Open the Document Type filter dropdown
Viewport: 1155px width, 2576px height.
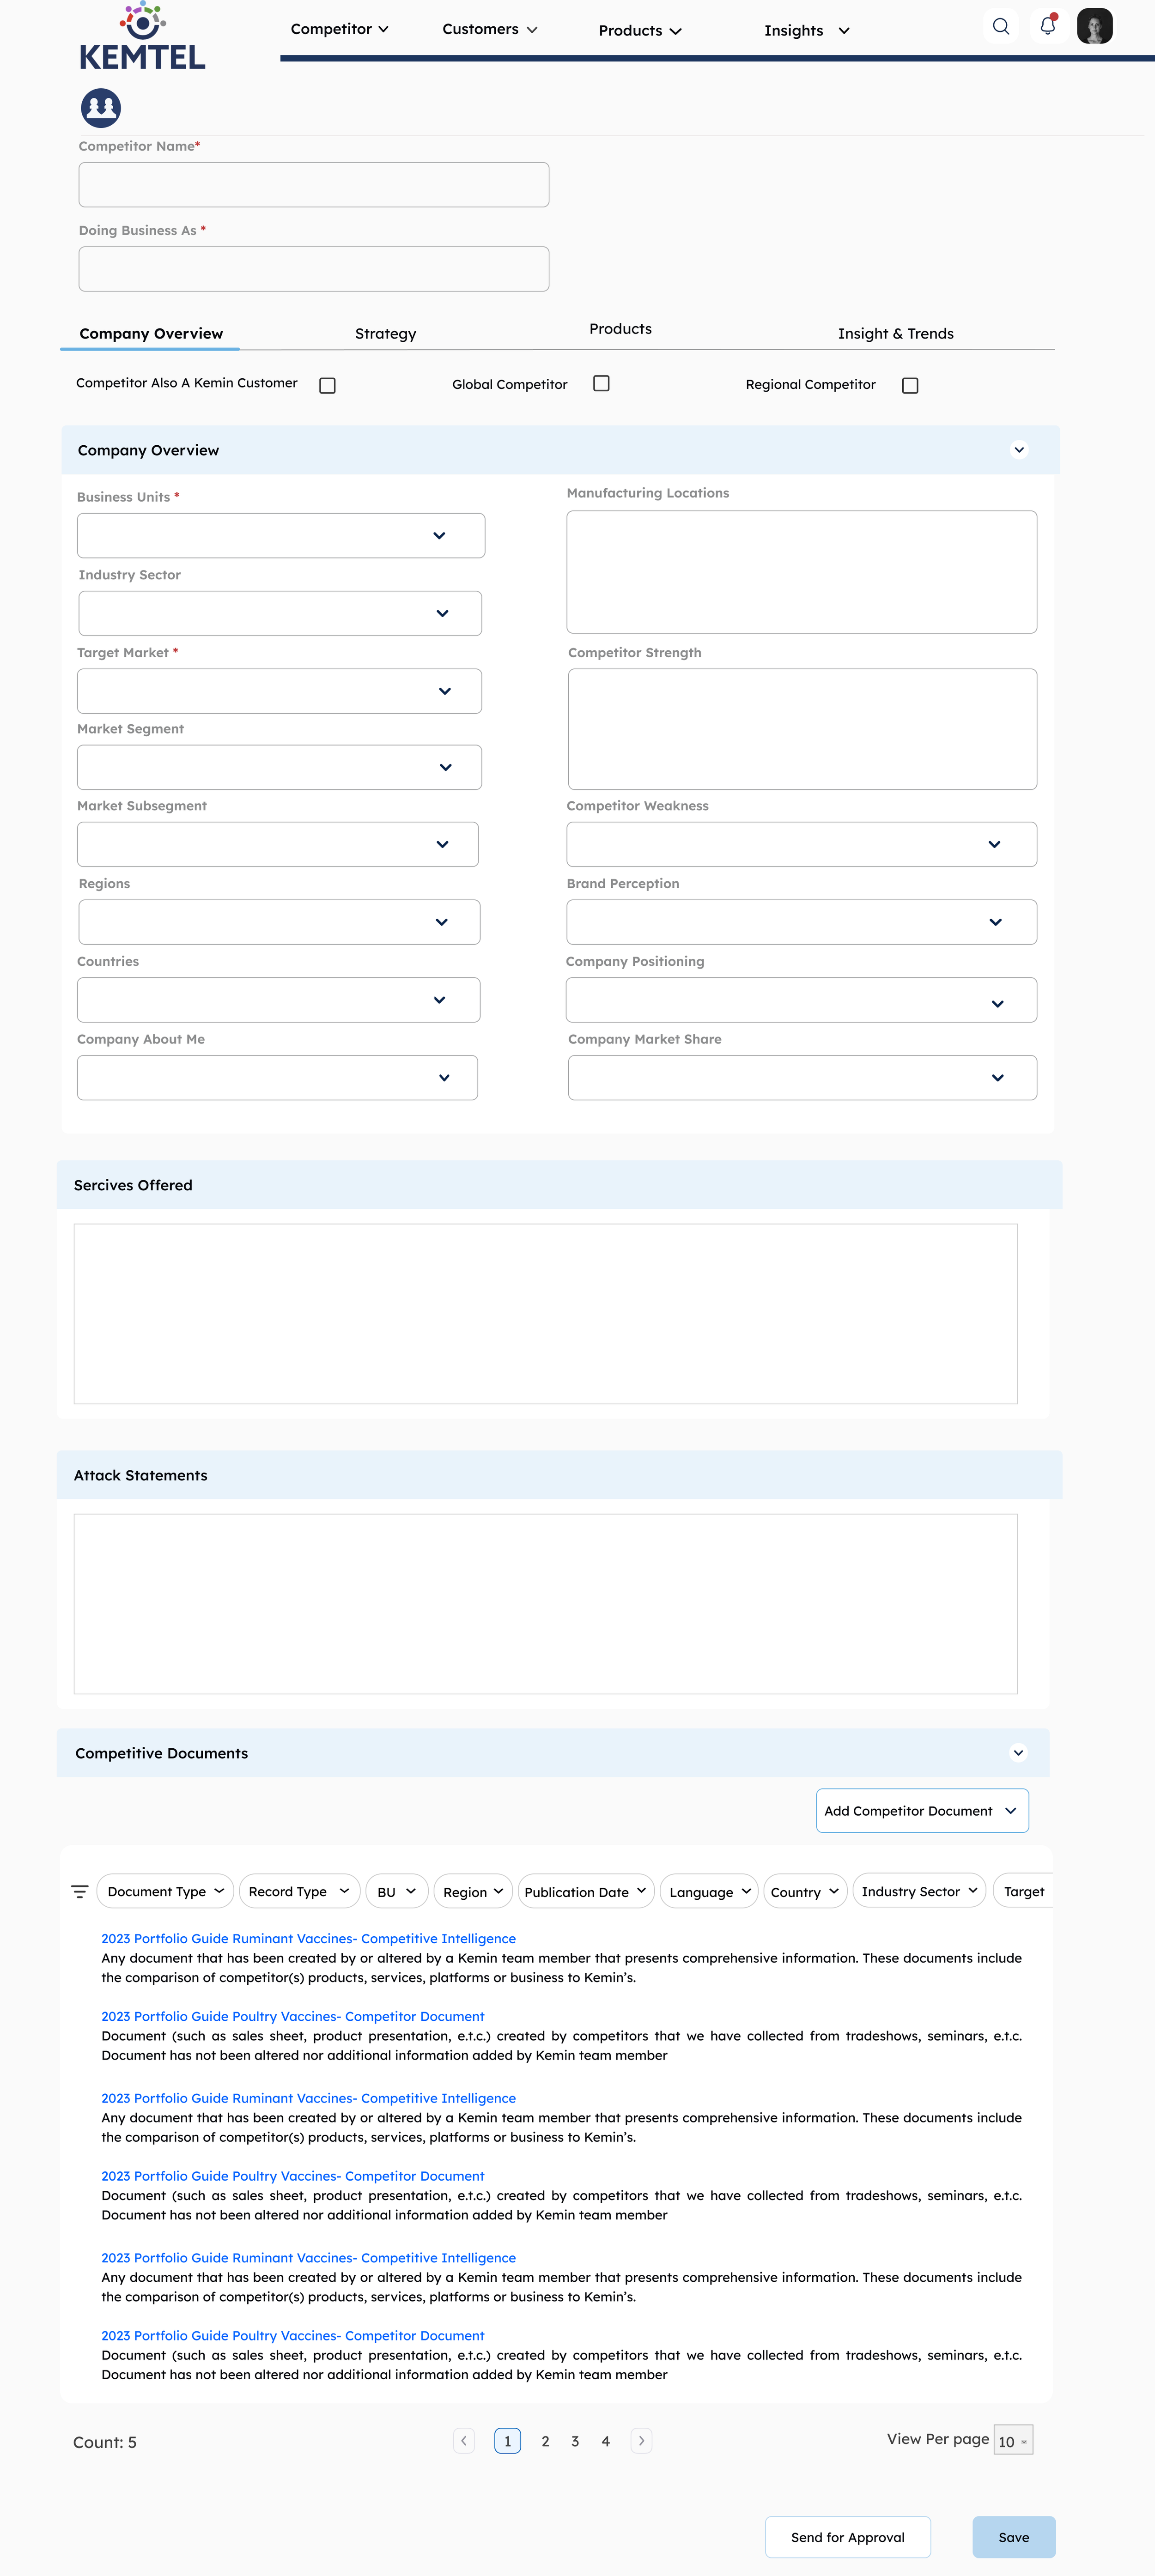click(x=165, y=1891)
